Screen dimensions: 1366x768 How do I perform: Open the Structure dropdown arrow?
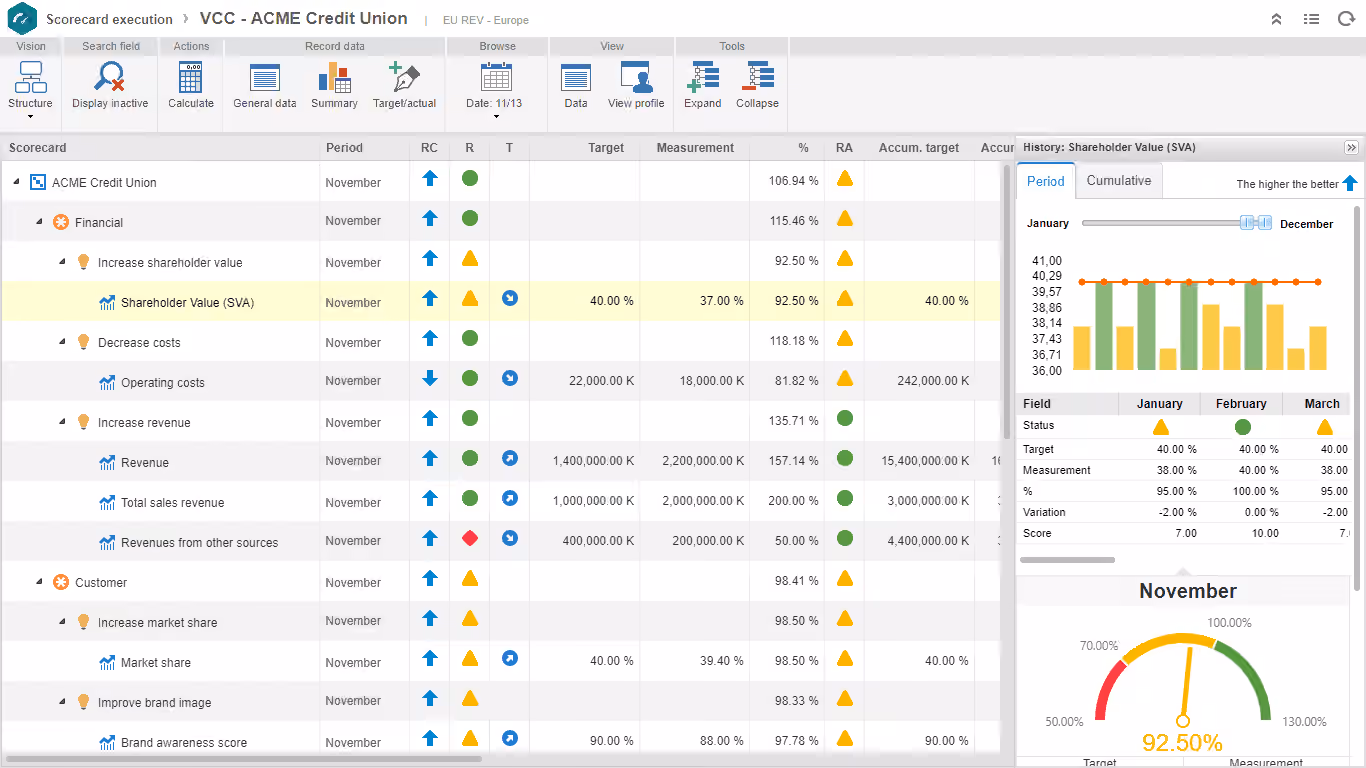pos(30,117)
